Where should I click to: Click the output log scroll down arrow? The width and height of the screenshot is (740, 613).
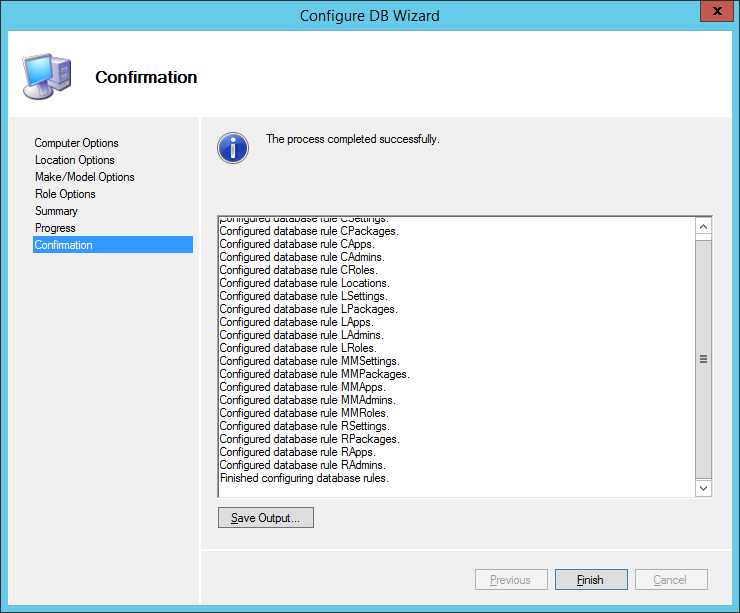[x=703, y=488]
